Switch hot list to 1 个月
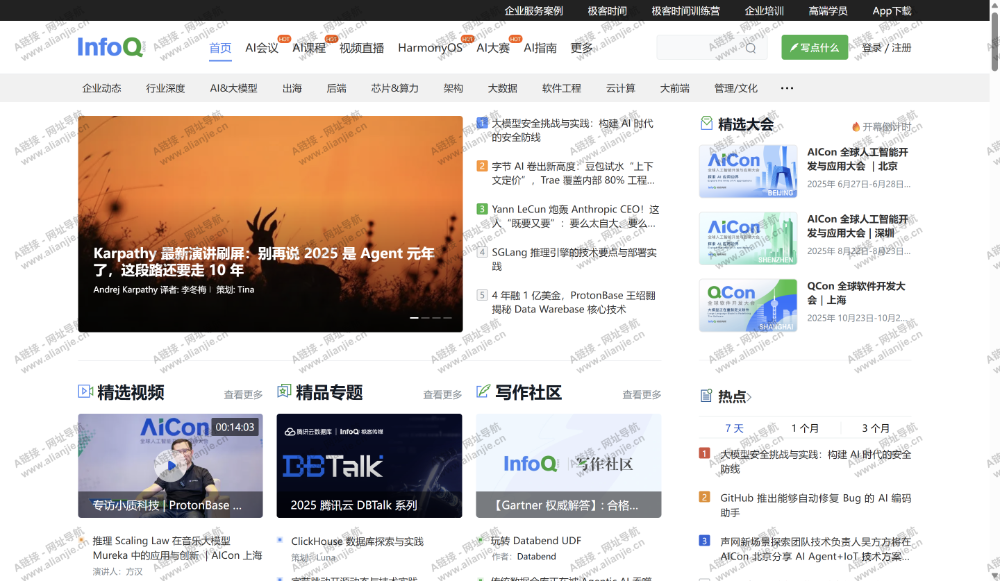This screenshot has width=1000, height=581. (x=805, y=428)
